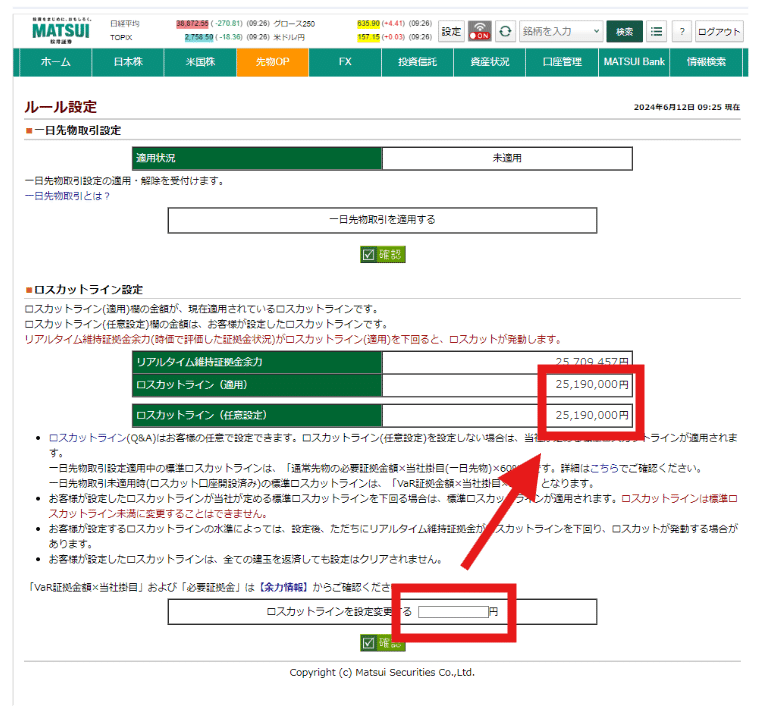This screenshot has width=762, height=708.
Task: Click the ロスカットライン(Q&A) link
Action: click(x=98, y=439)
